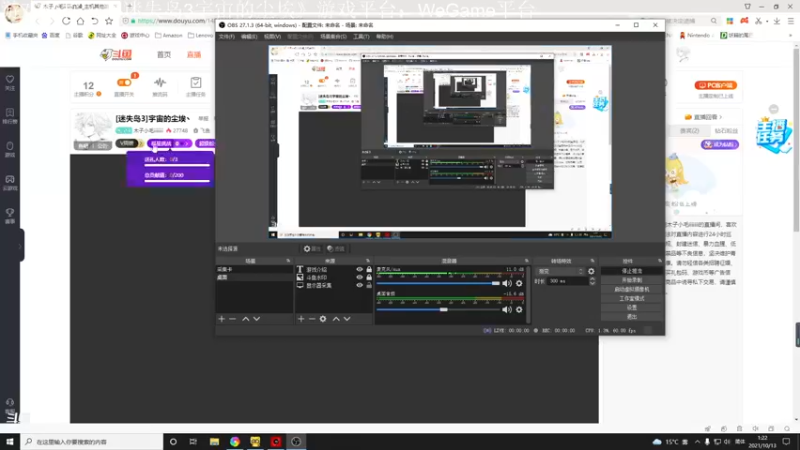Pop out the transitions dock panel icon
This screenshot has height=450, width=800.
[592, 261]
